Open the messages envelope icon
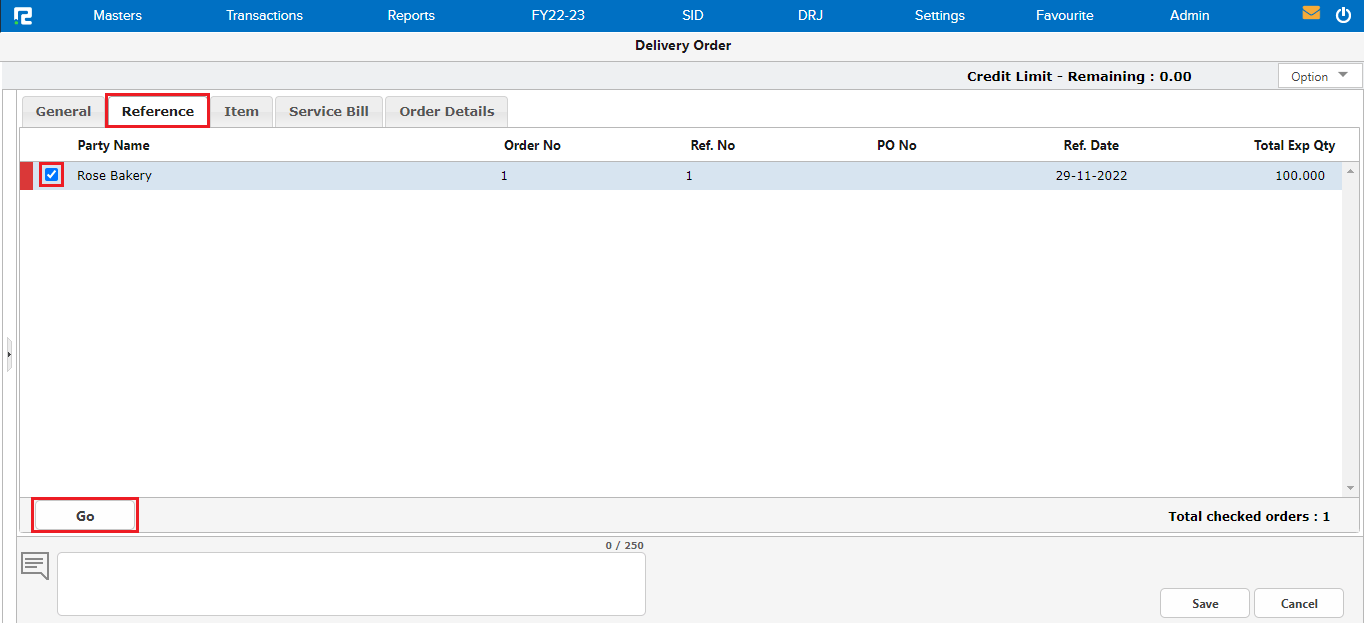The height and width of the screenshot is (623, 1364). coord(1310,14)
